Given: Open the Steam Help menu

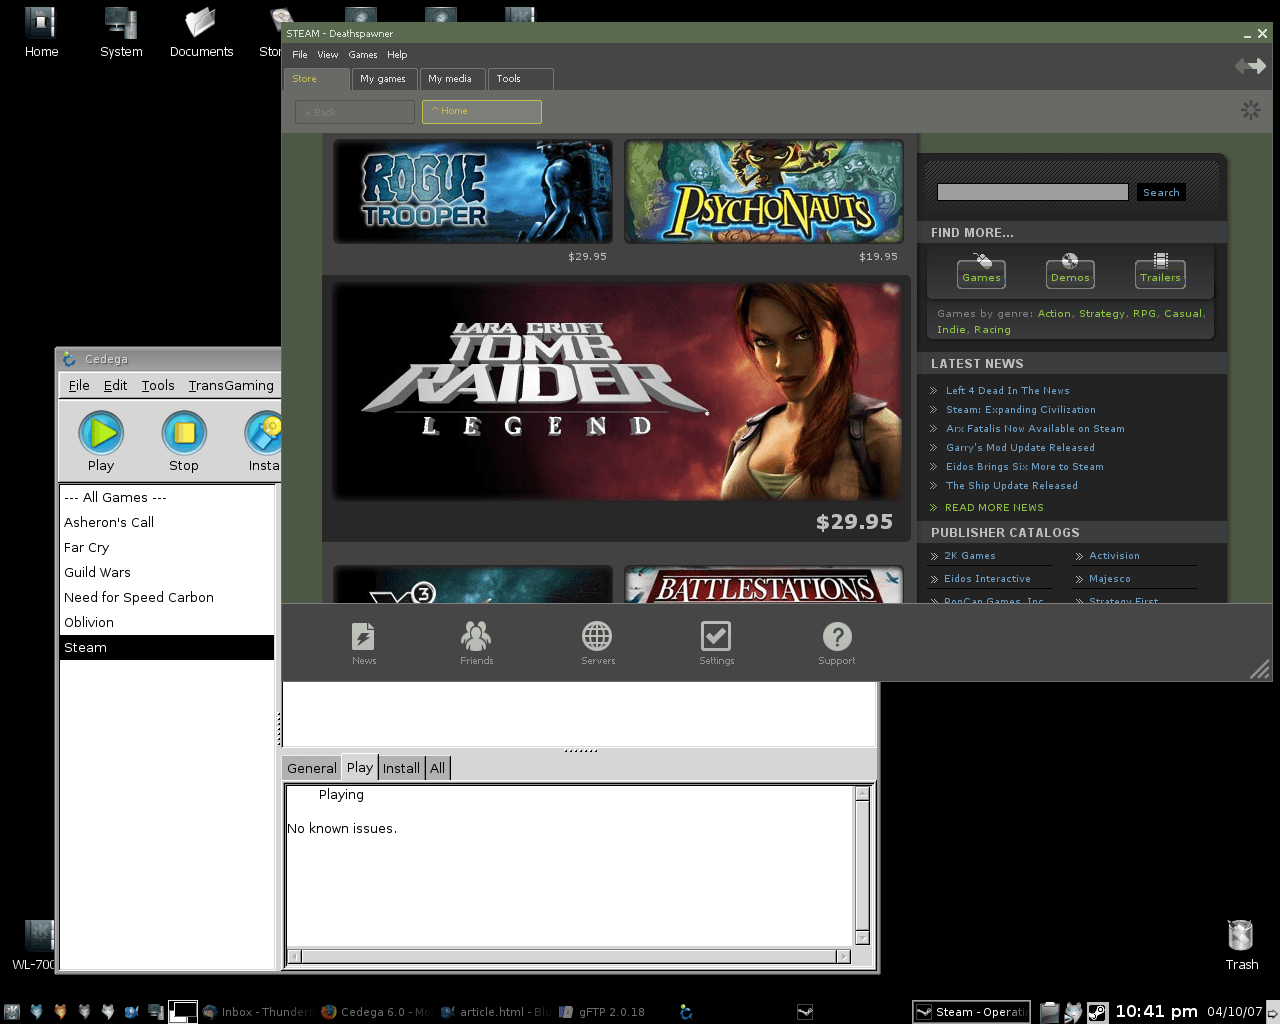Looking at the screenshot, I should coord(397,55).
